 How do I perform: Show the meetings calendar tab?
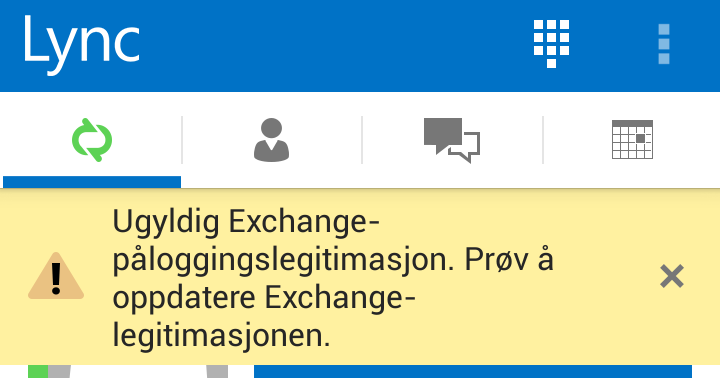point(632,140)
